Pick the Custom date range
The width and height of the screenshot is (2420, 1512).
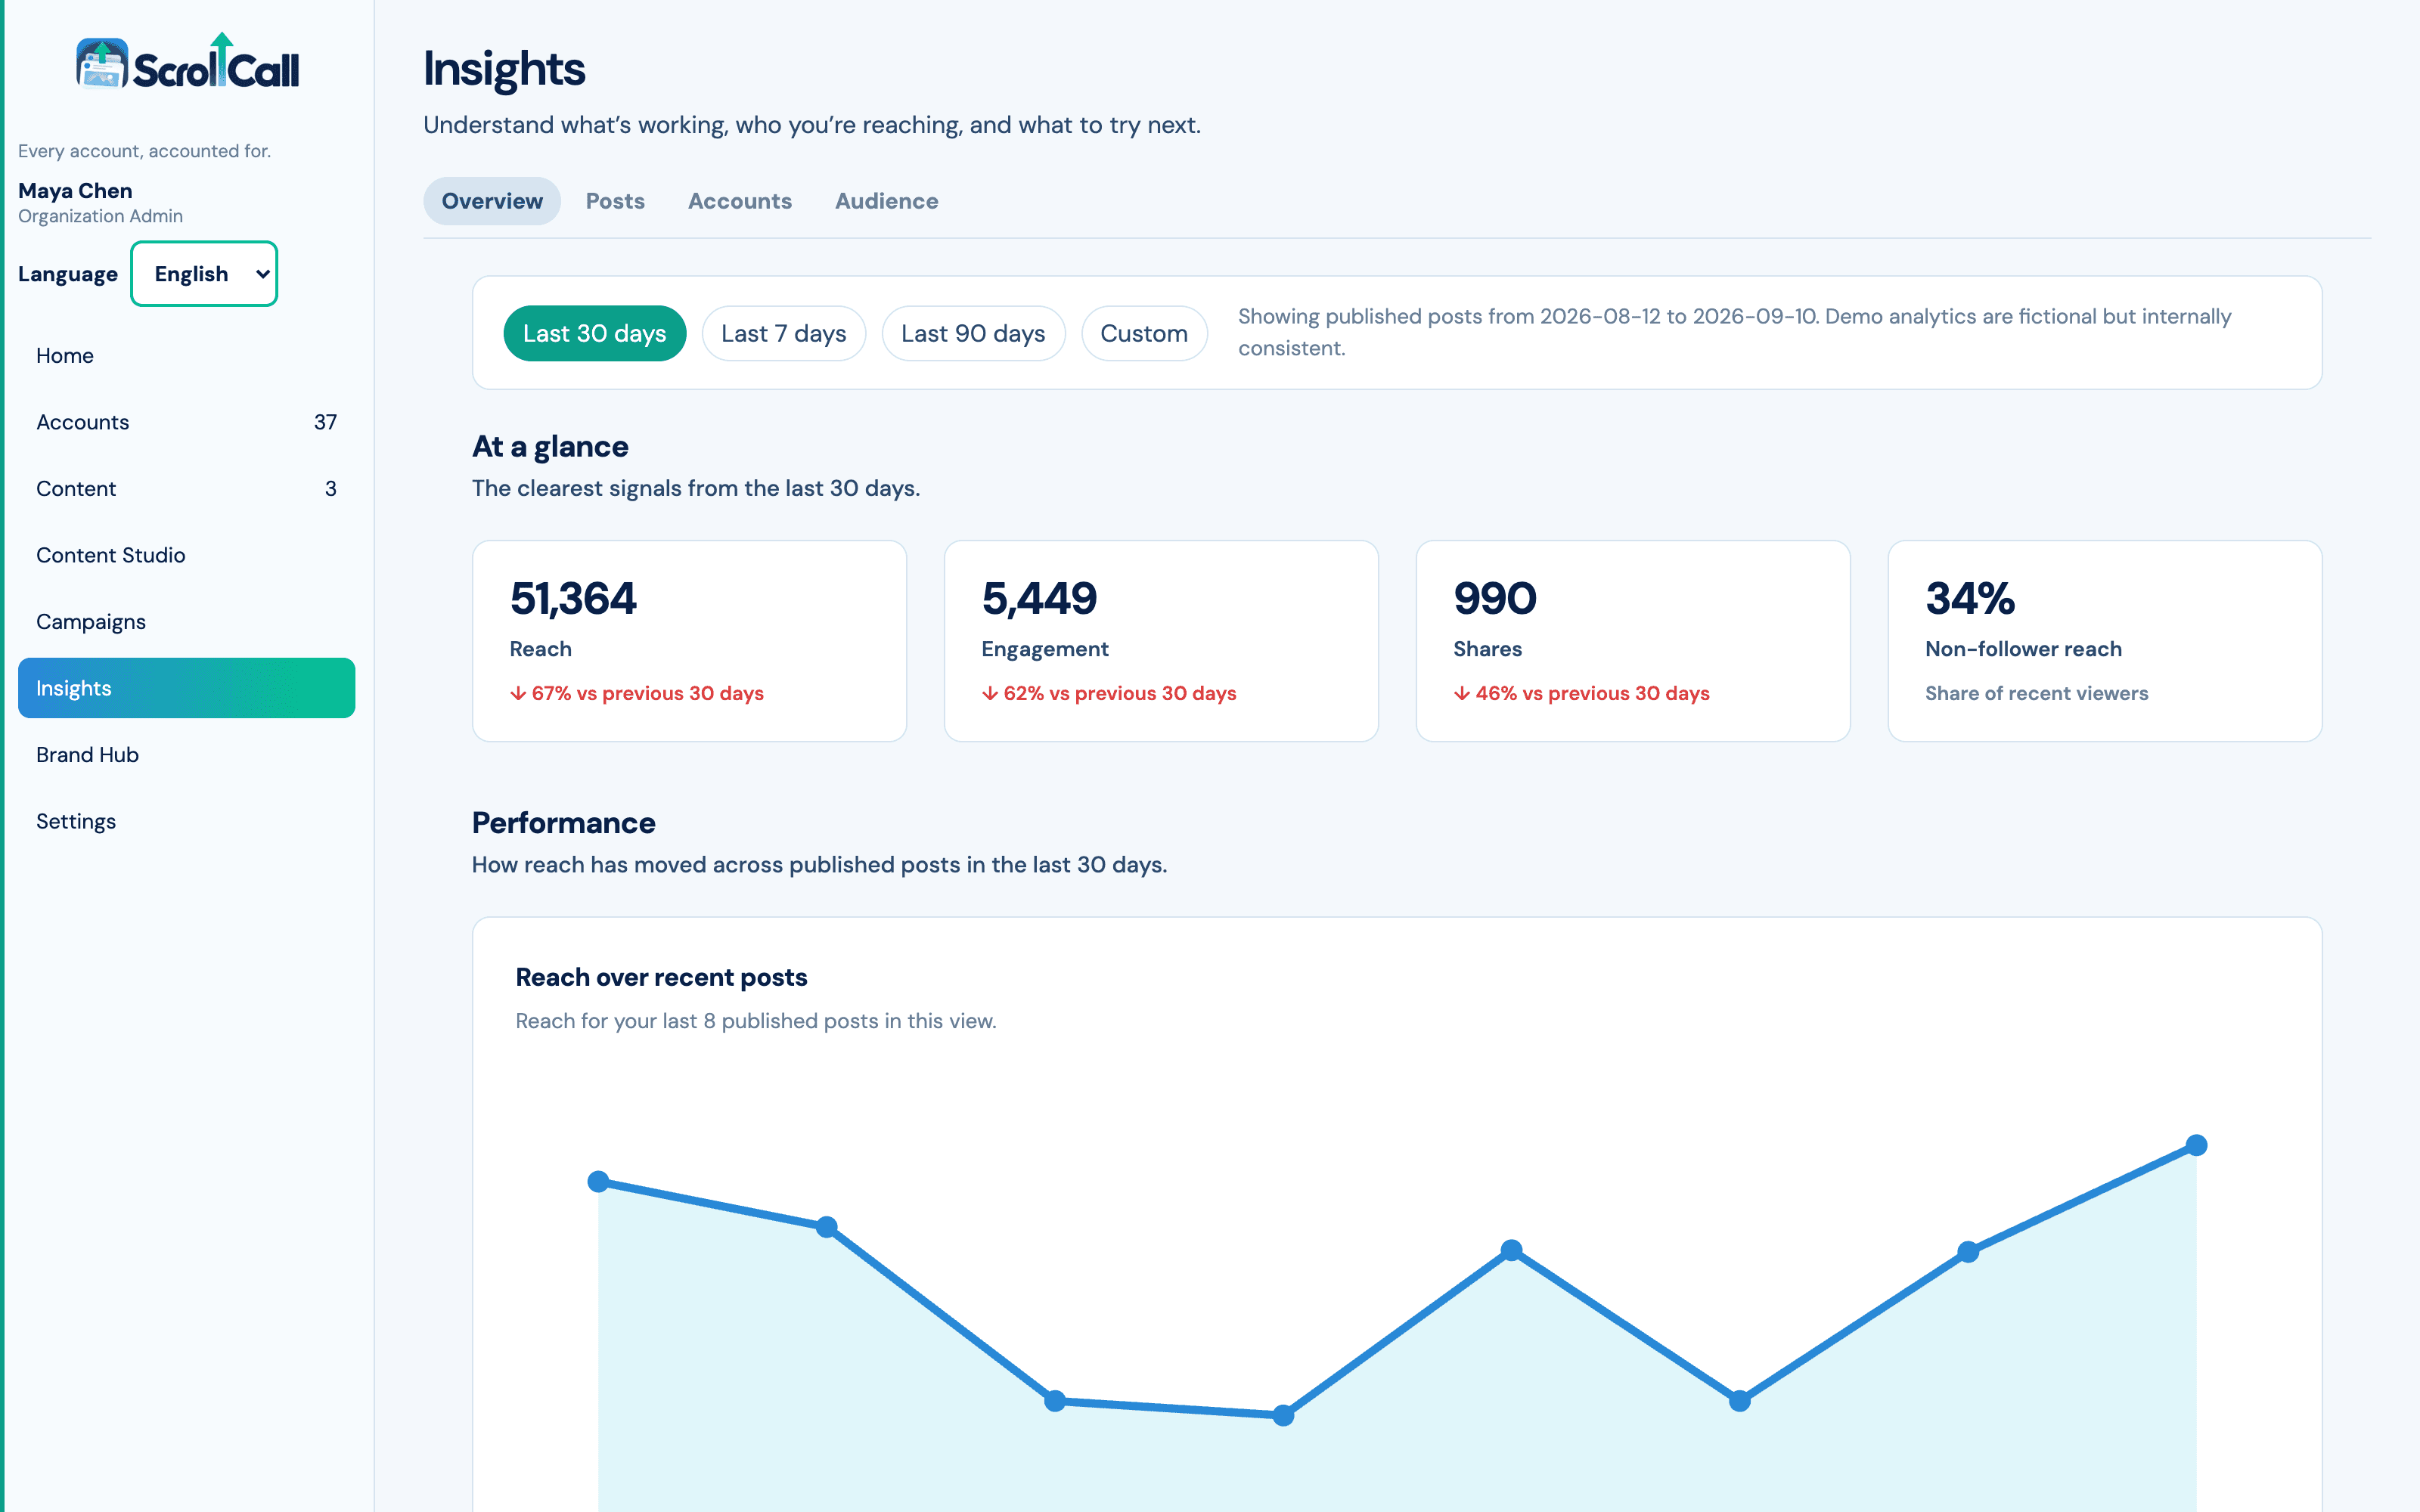tap(1144, 333)
